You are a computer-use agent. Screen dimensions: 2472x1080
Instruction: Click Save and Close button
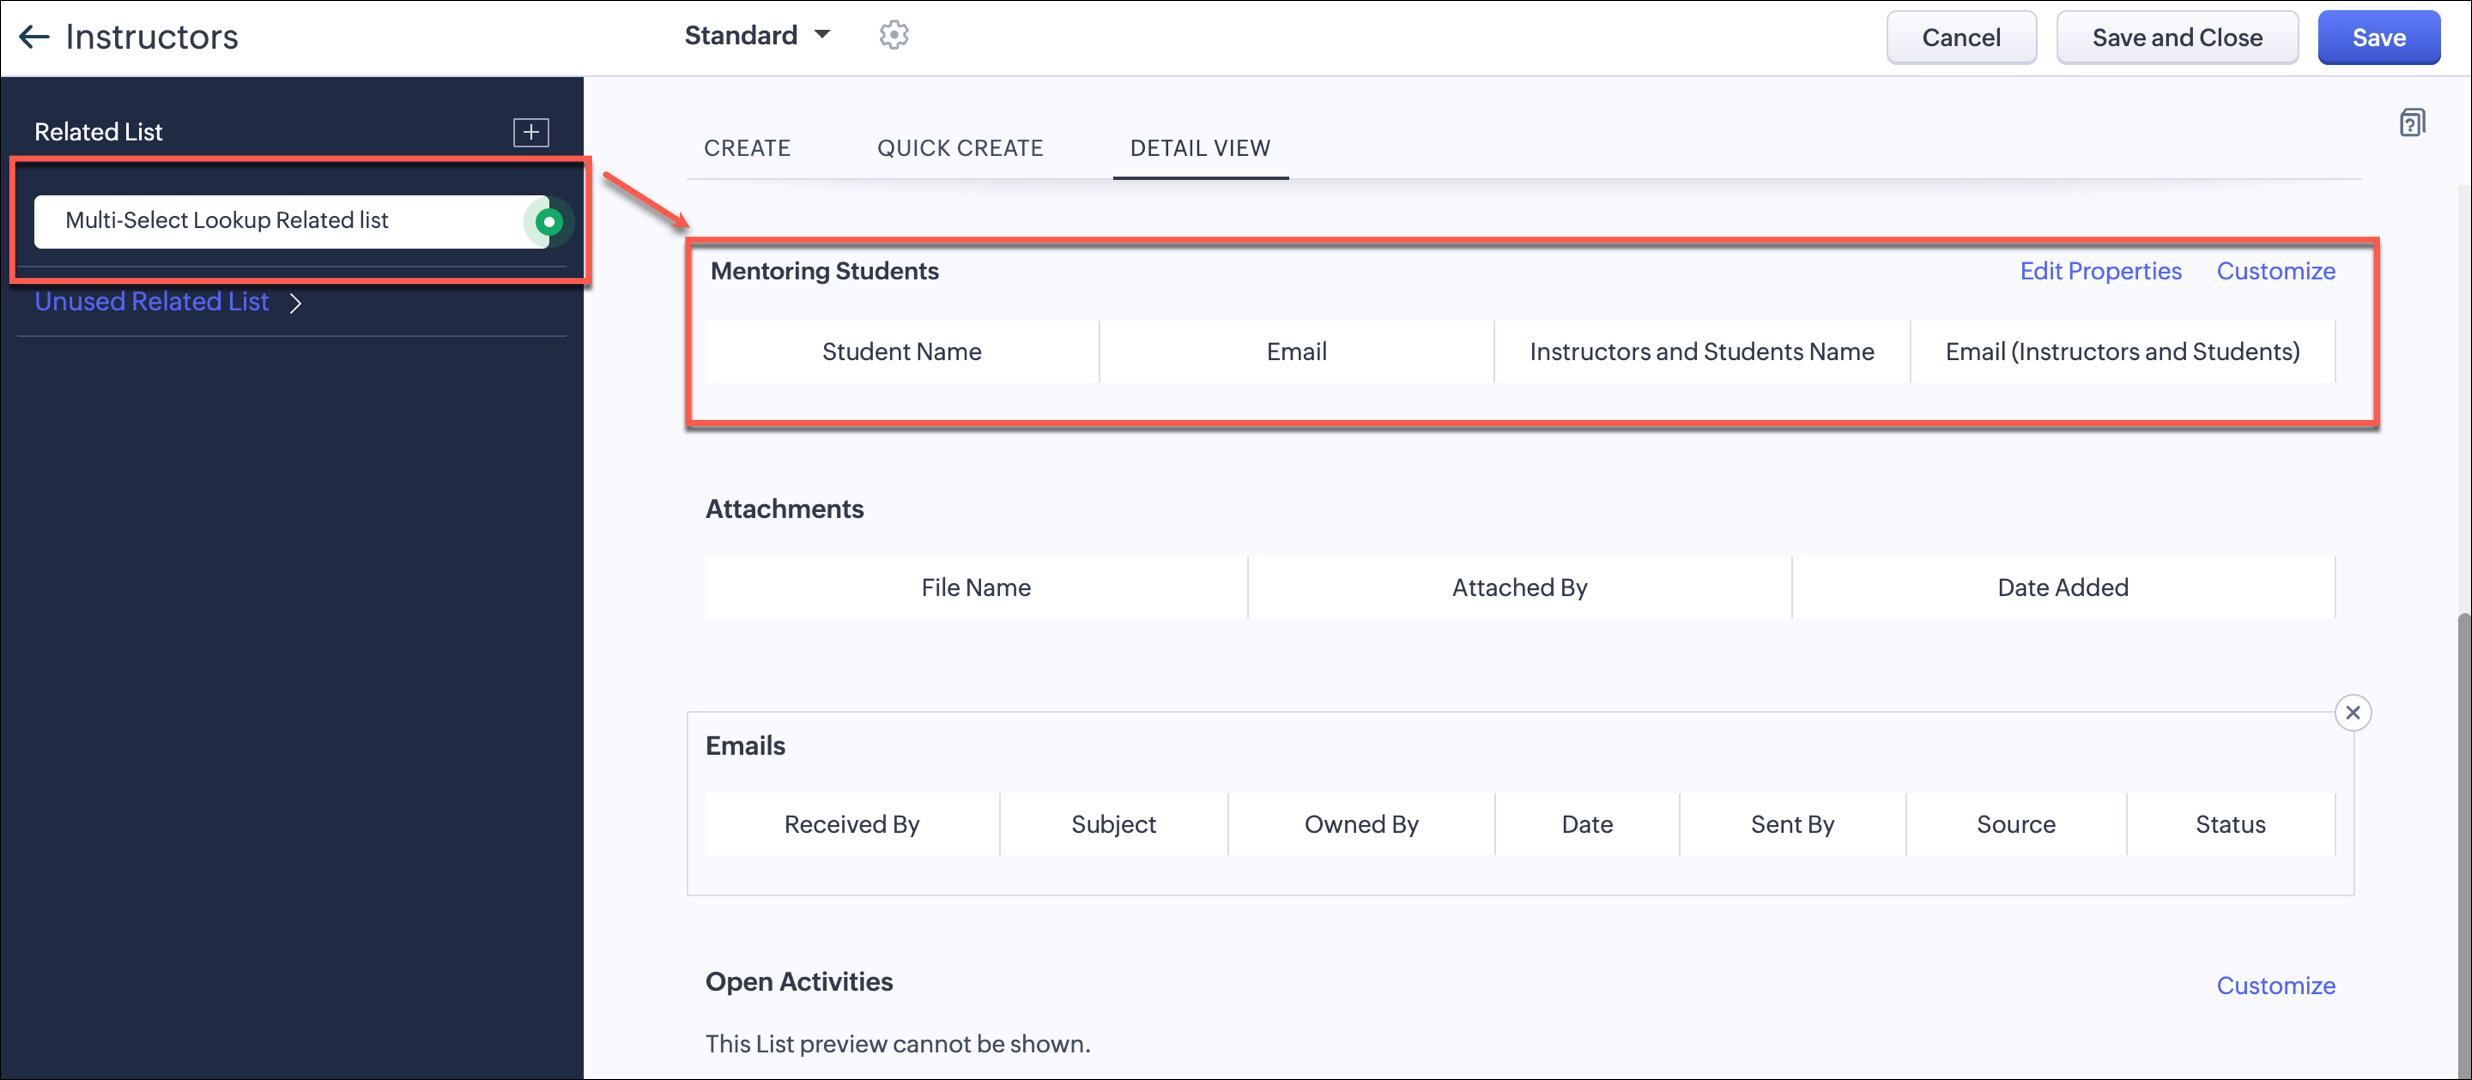pyautogui.click(x=2177, y=38)
